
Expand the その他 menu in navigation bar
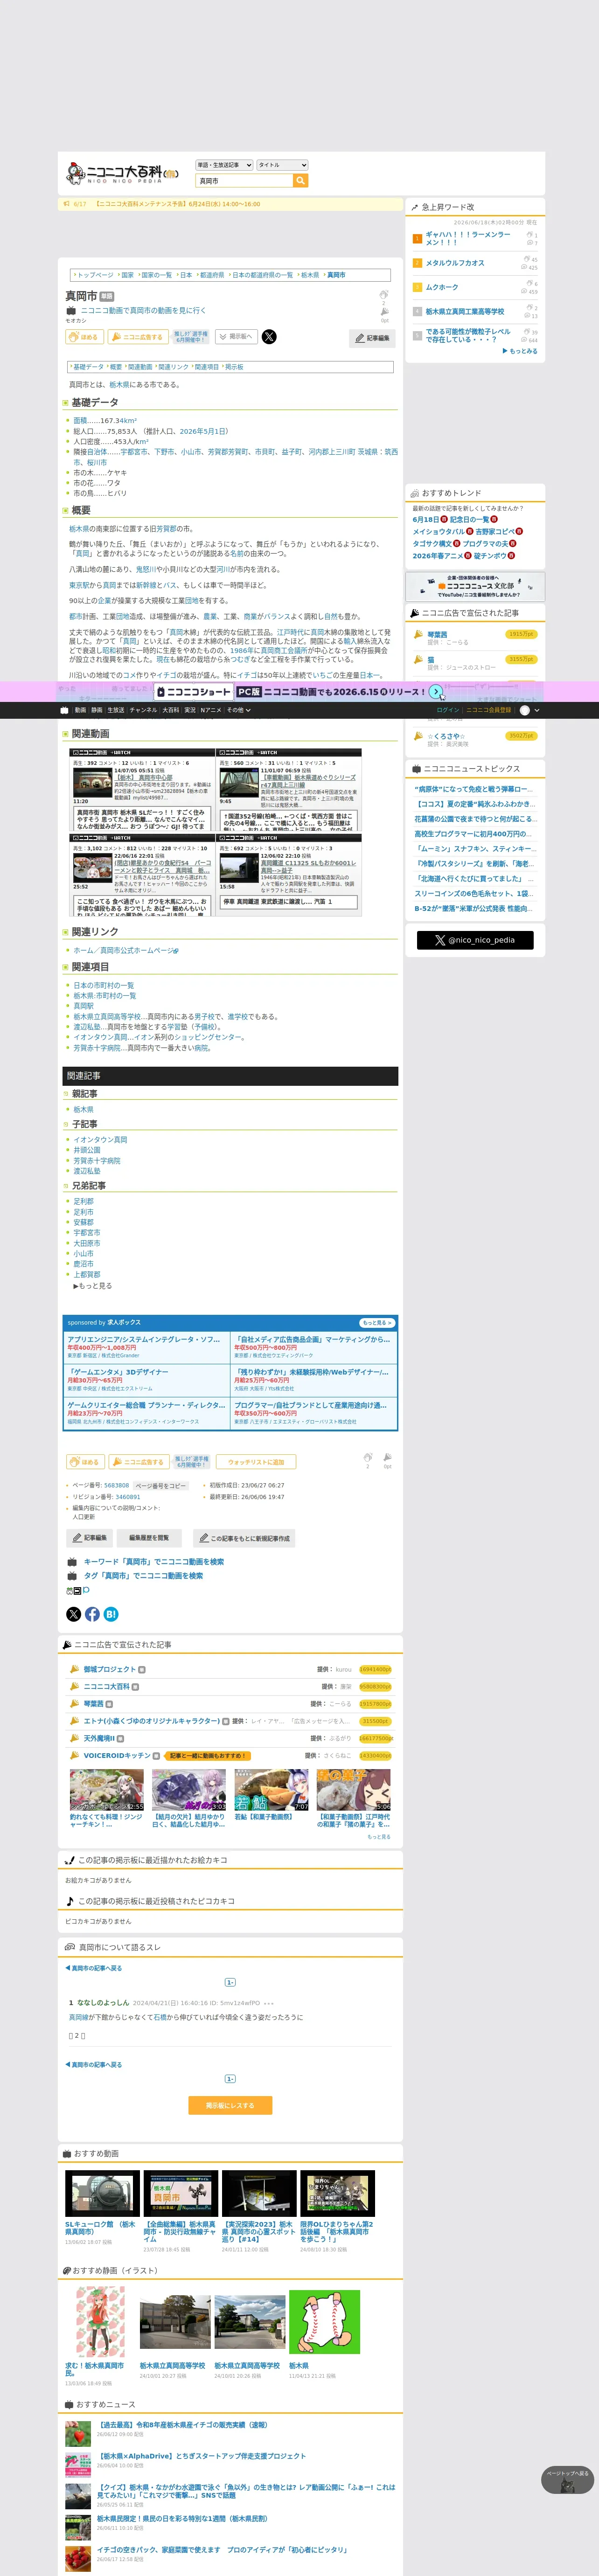pyautogui.click(x=238, y=710)
